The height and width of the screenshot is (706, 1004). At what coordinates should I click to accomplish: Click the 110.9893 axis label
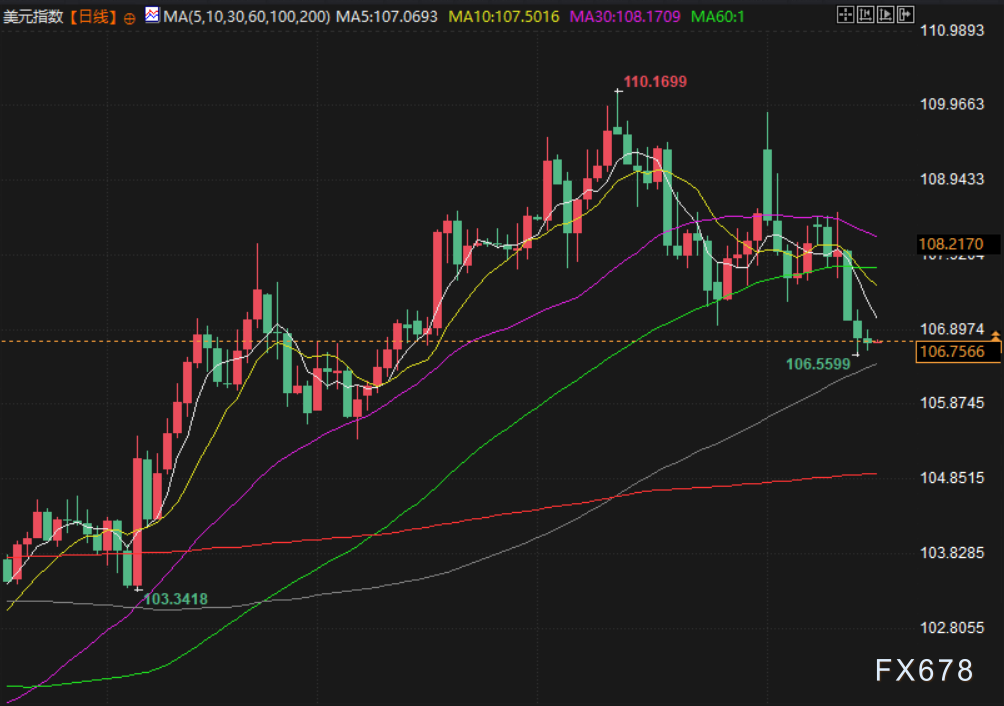coord(951,30)
